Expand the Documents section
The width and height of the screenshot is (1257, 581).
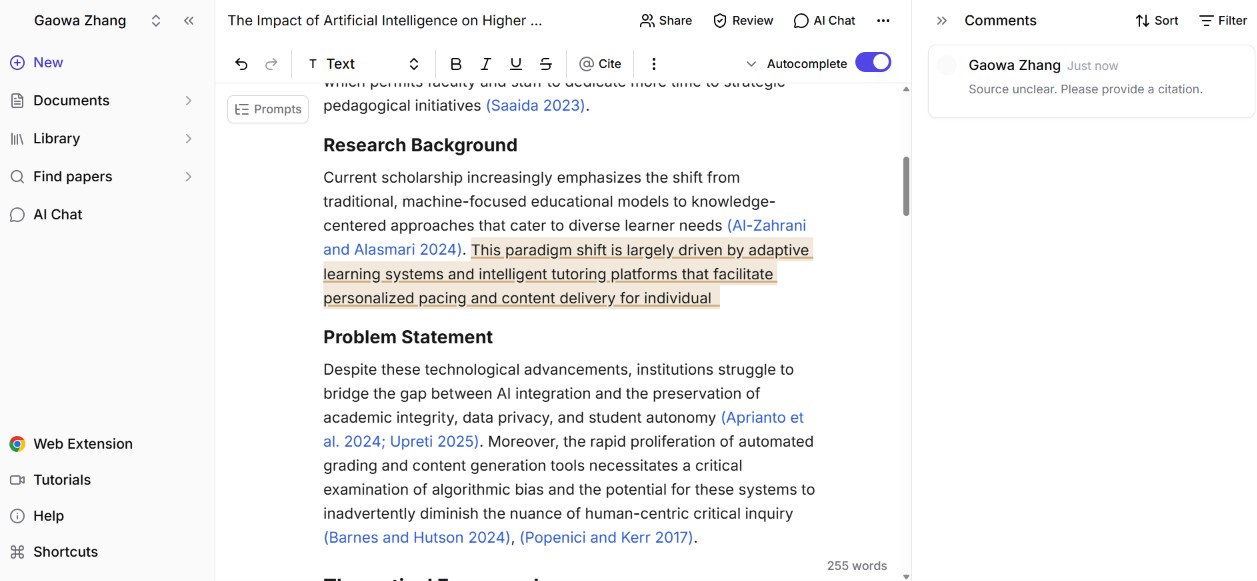(x=188, y=100)
